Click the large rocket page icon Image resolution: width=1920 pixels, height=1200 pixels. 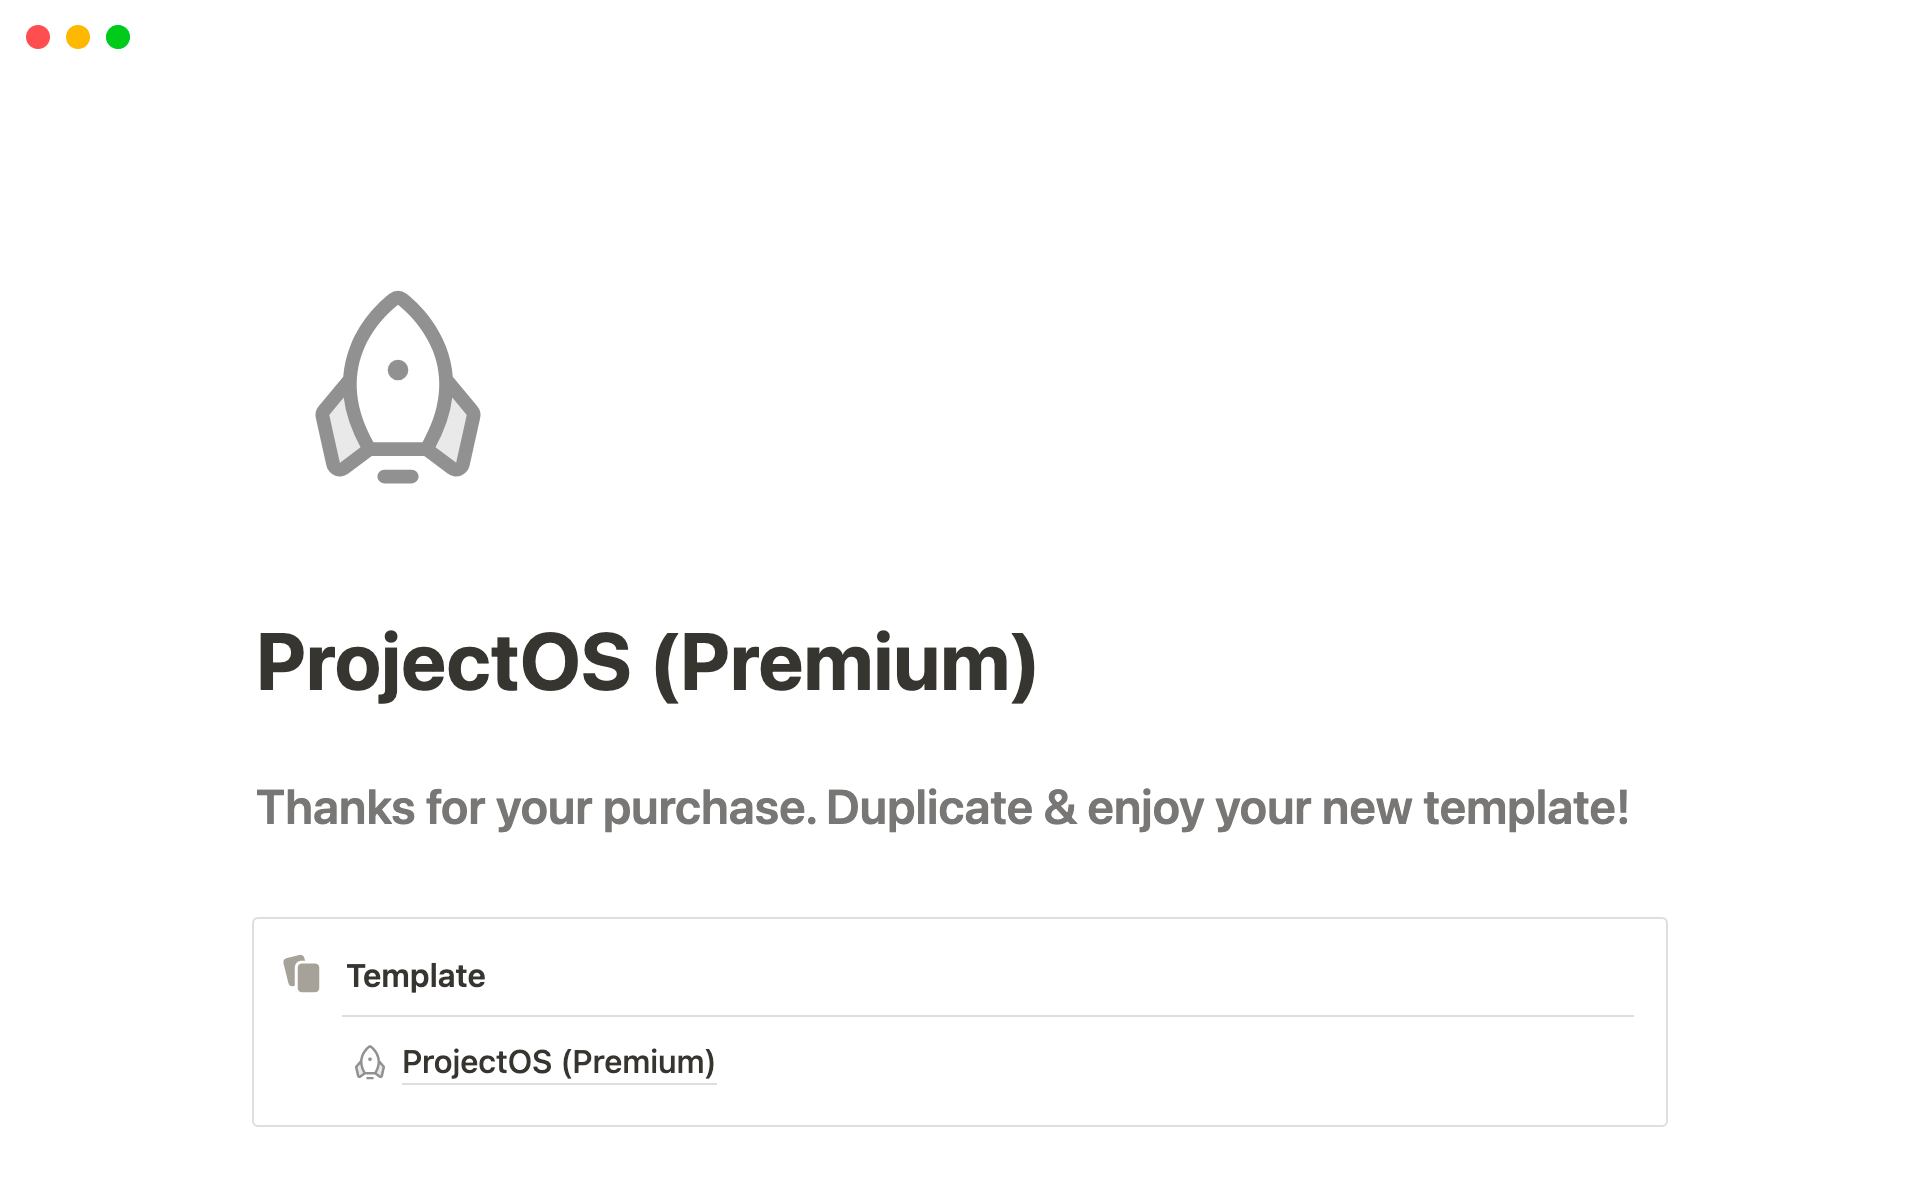[398, 388]
